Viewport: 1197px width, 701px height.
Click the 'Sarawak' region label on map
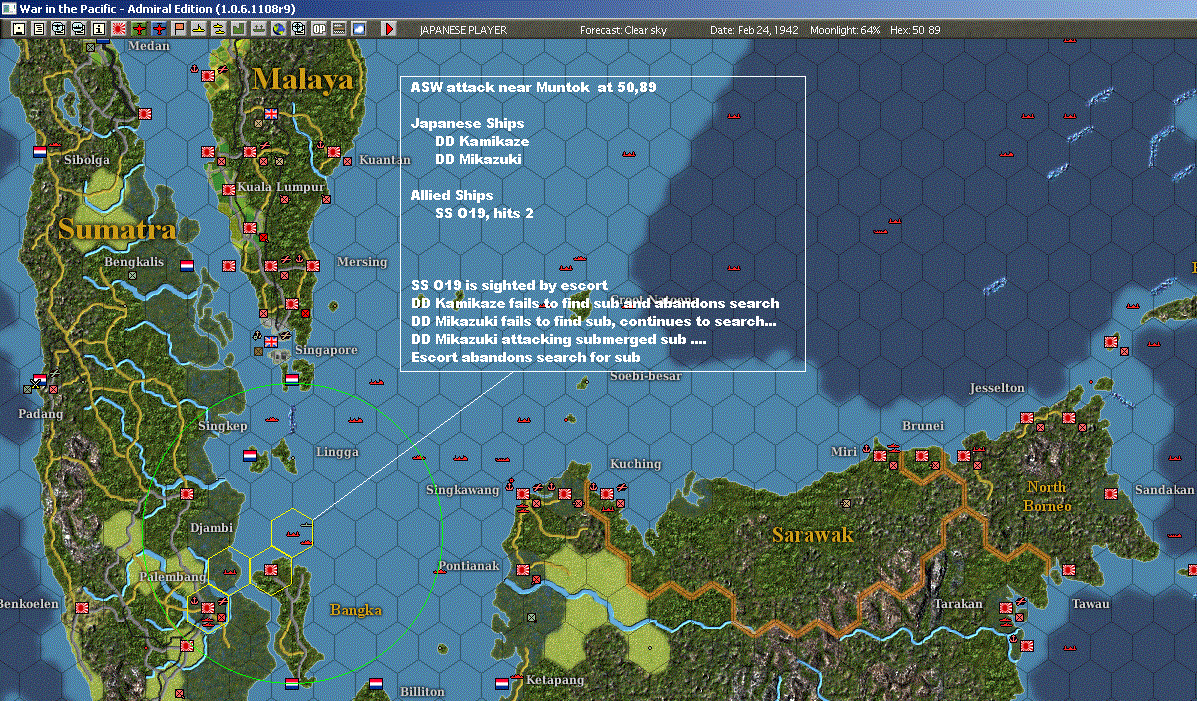click(x=813, y=535)
